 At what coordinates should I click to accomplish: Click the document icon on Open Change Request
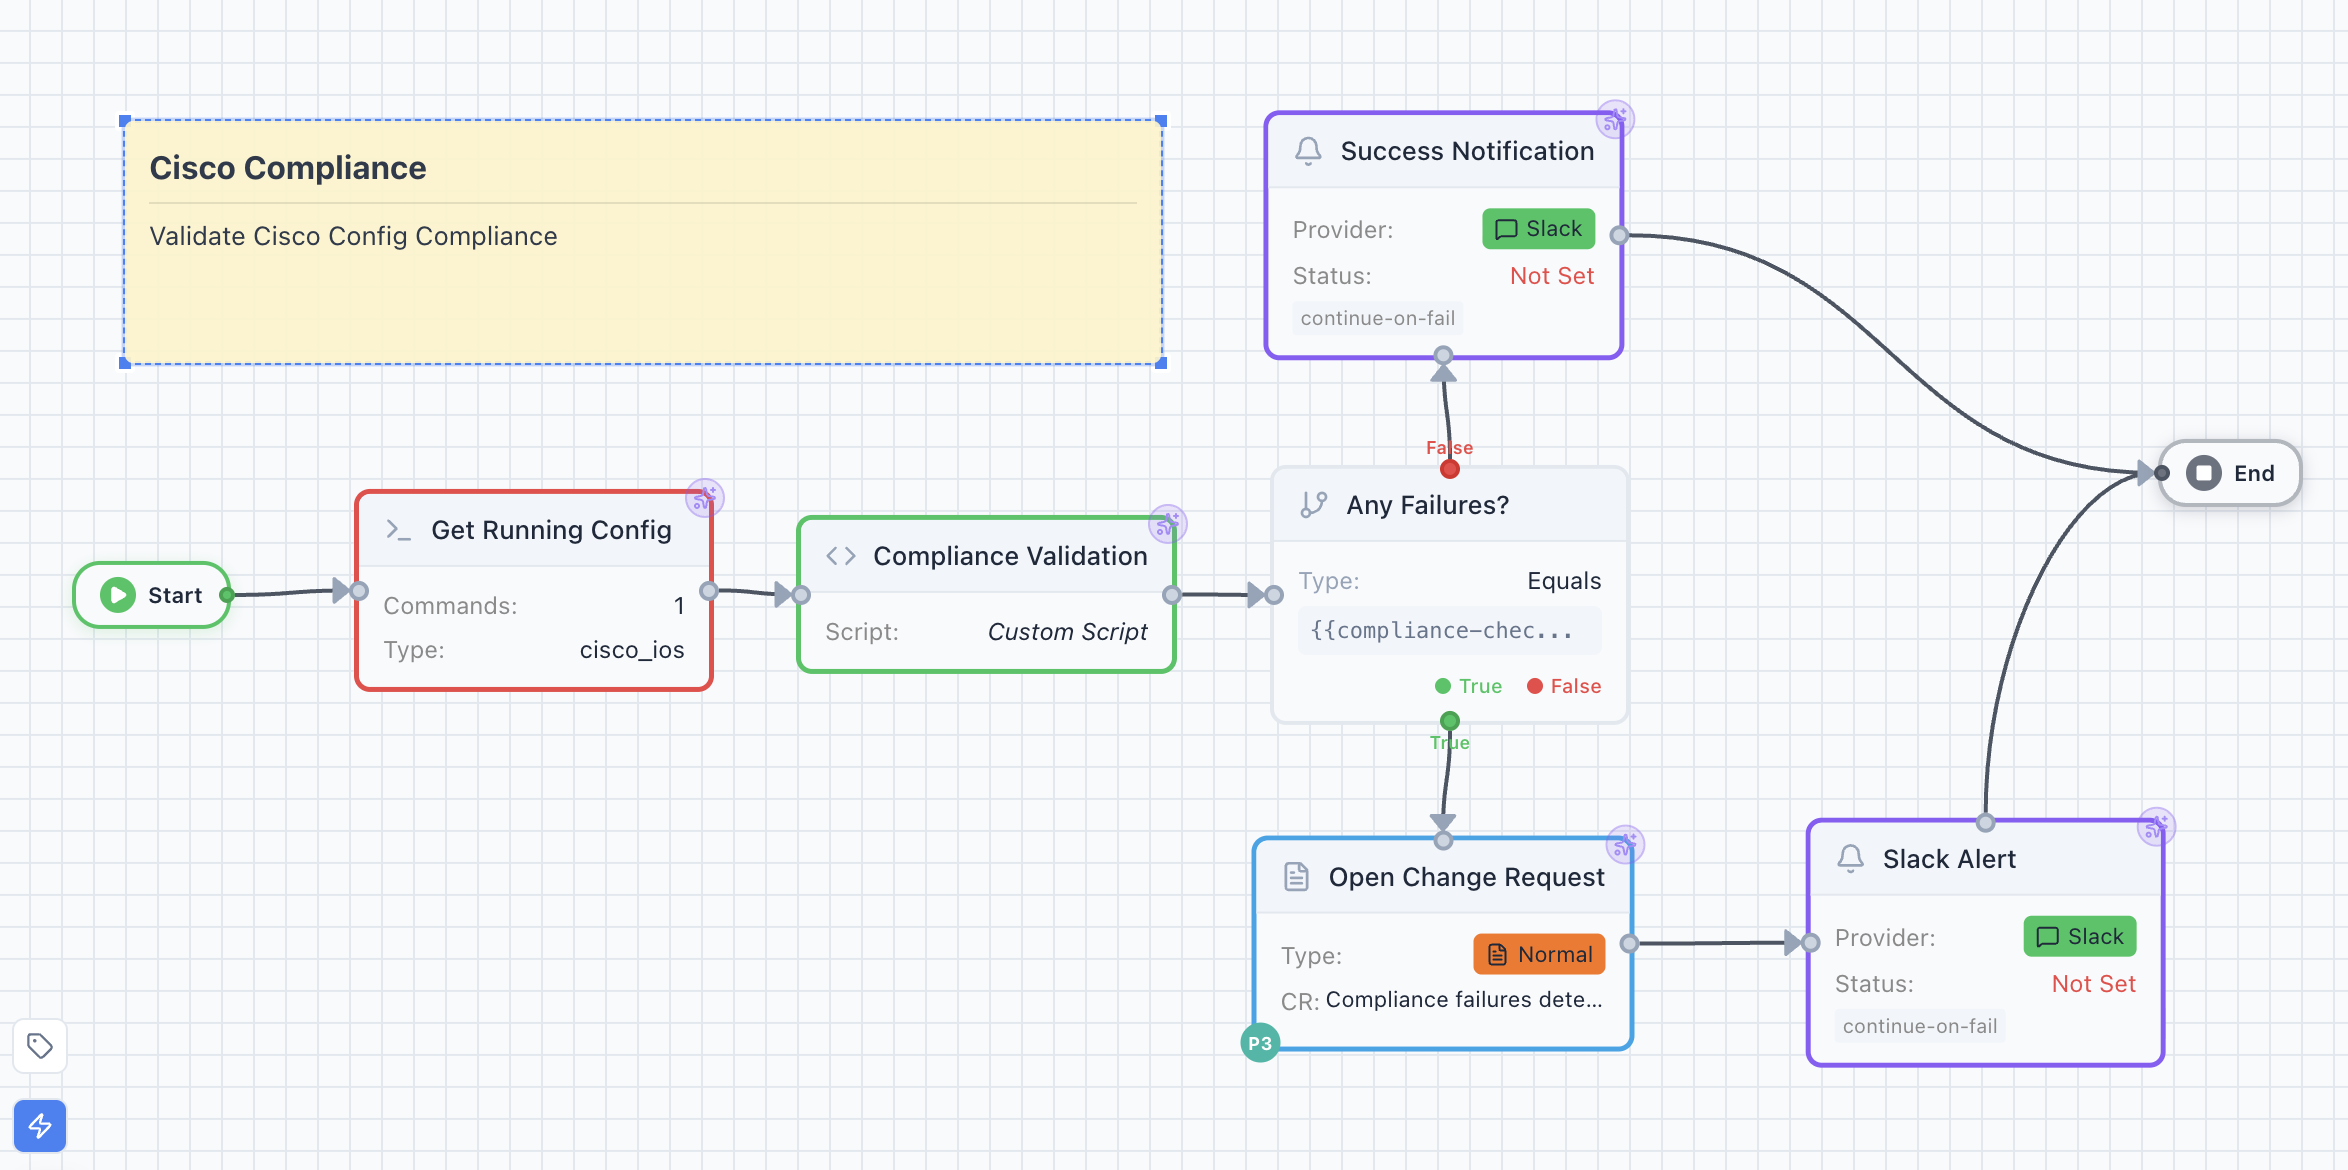pos(1297,877)
